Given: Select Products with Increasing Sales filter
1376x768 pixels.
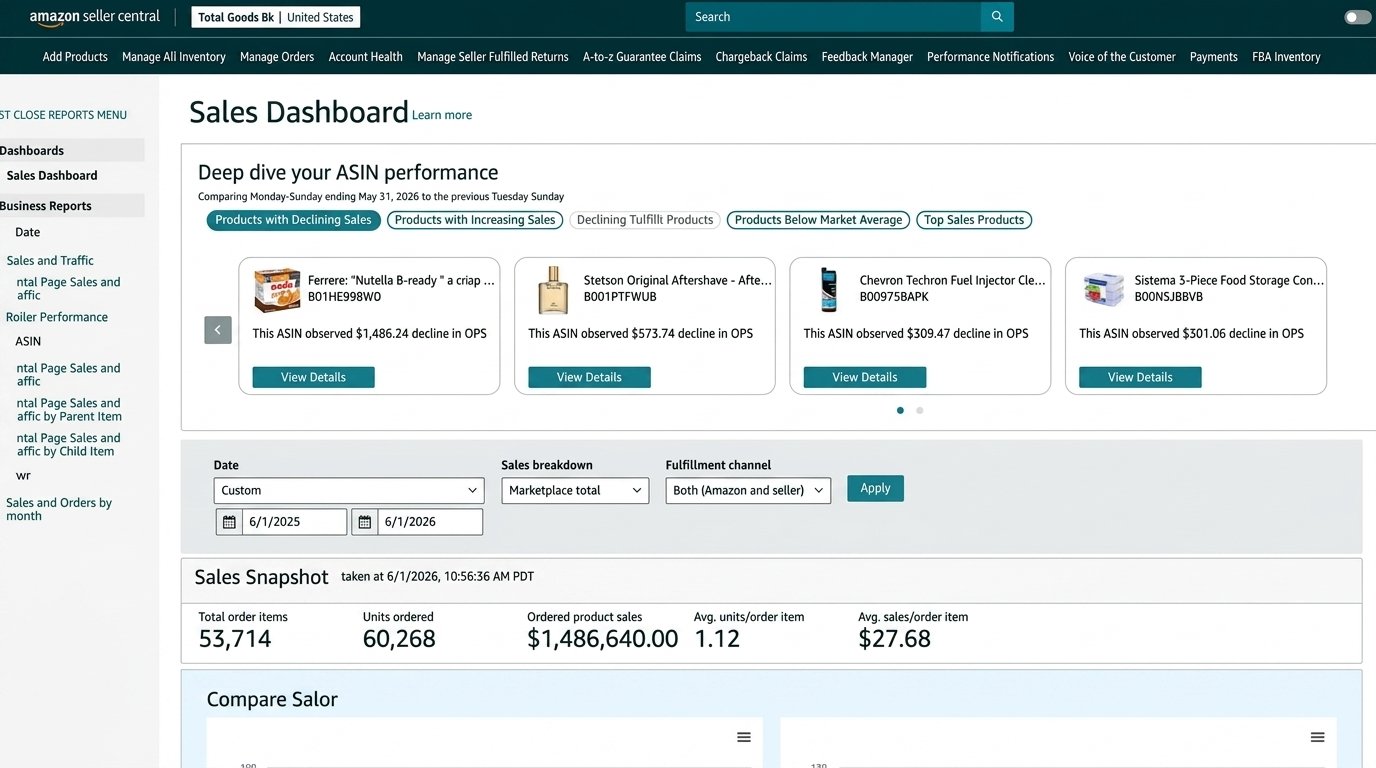Looking at the screenshot, I should 475,220.
